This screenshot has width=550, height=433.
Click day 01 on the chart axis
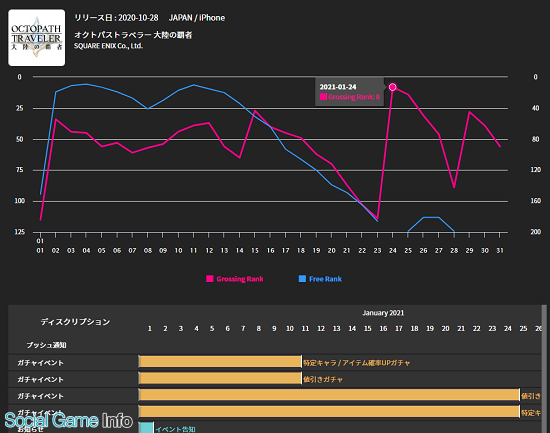pyautogui.click(x=40, y=251)
